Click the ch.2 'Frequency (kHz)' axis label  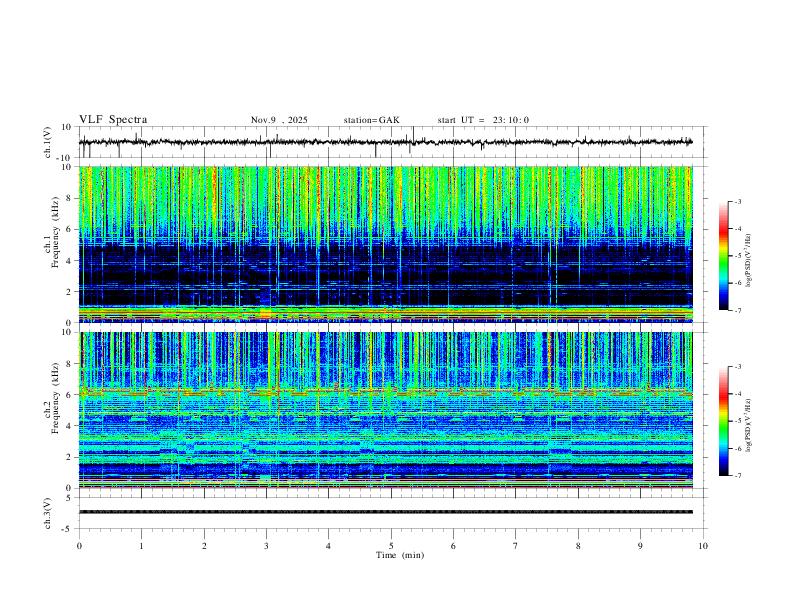(x=56, y=398)
